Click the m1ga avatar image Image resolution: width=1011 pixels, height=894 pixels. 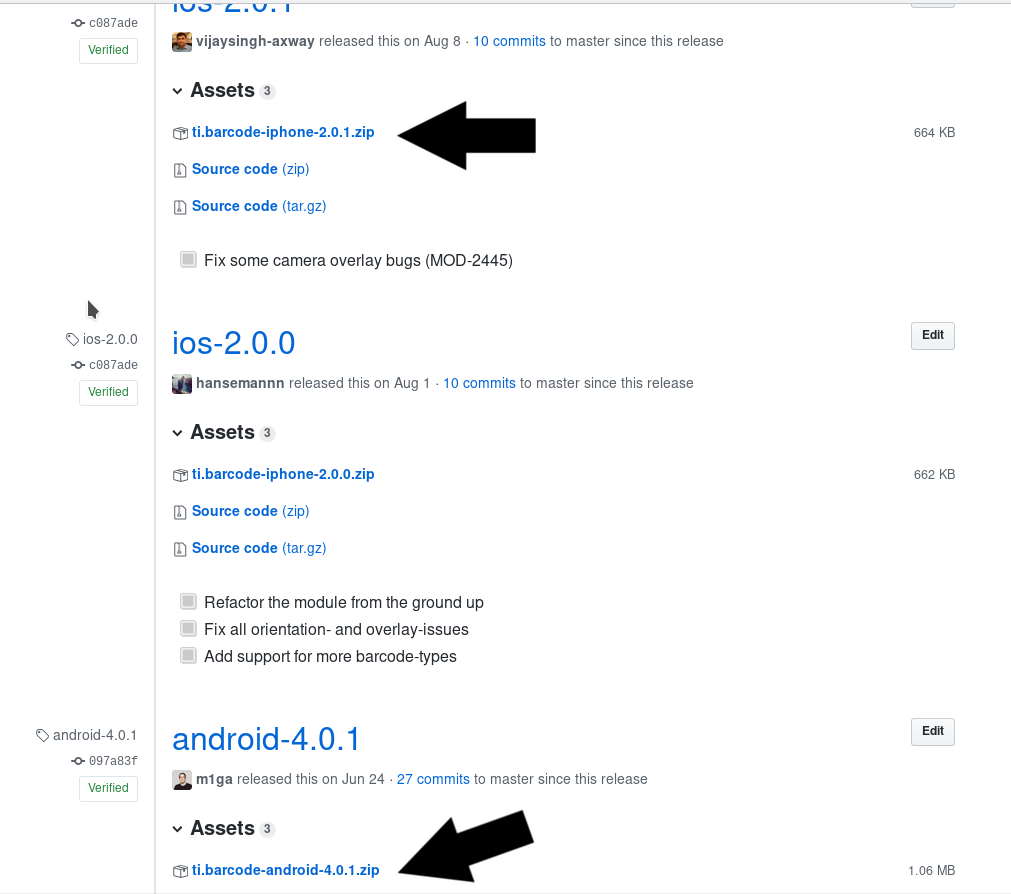tap(182, 780)
